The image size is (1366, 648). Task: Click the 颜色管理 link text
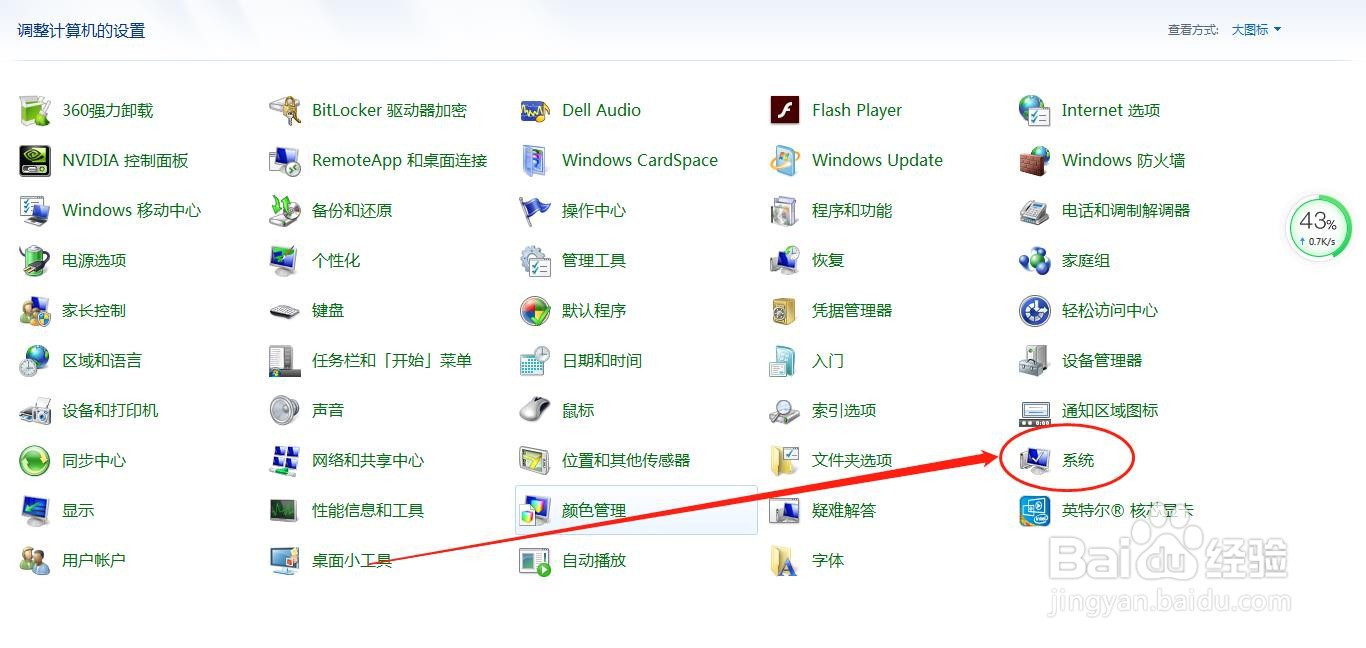(x=594, y=510)
